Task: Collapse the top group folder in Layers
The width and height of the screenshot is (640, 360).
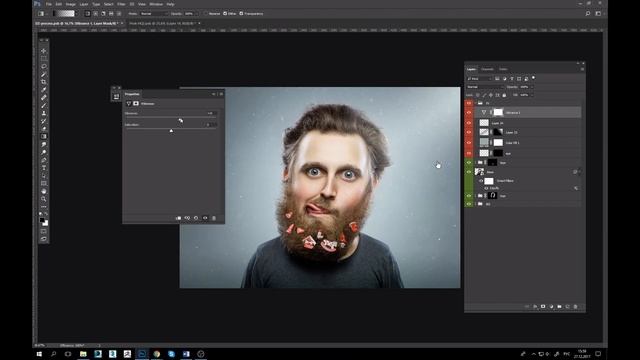Action: [476, 103]
